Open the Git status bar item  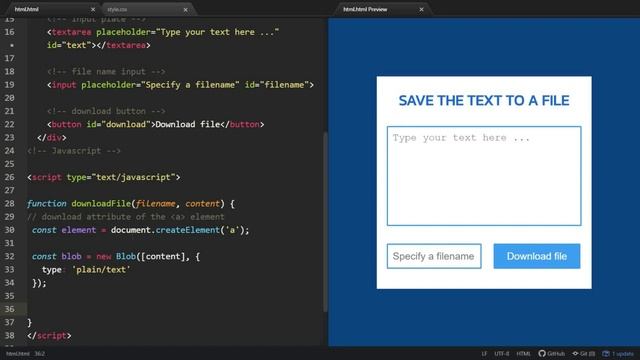click(x=584, y=353)
